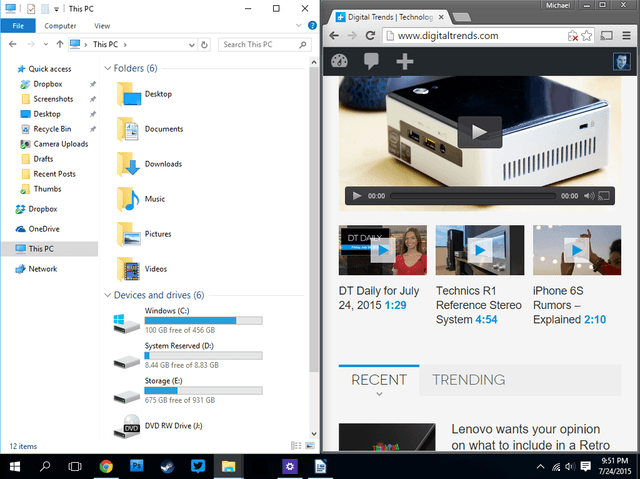Click the plus icon in site toolbar
The height and width of the screenshot is (479, 640).
pyautogui.click(x=404, y=62)
